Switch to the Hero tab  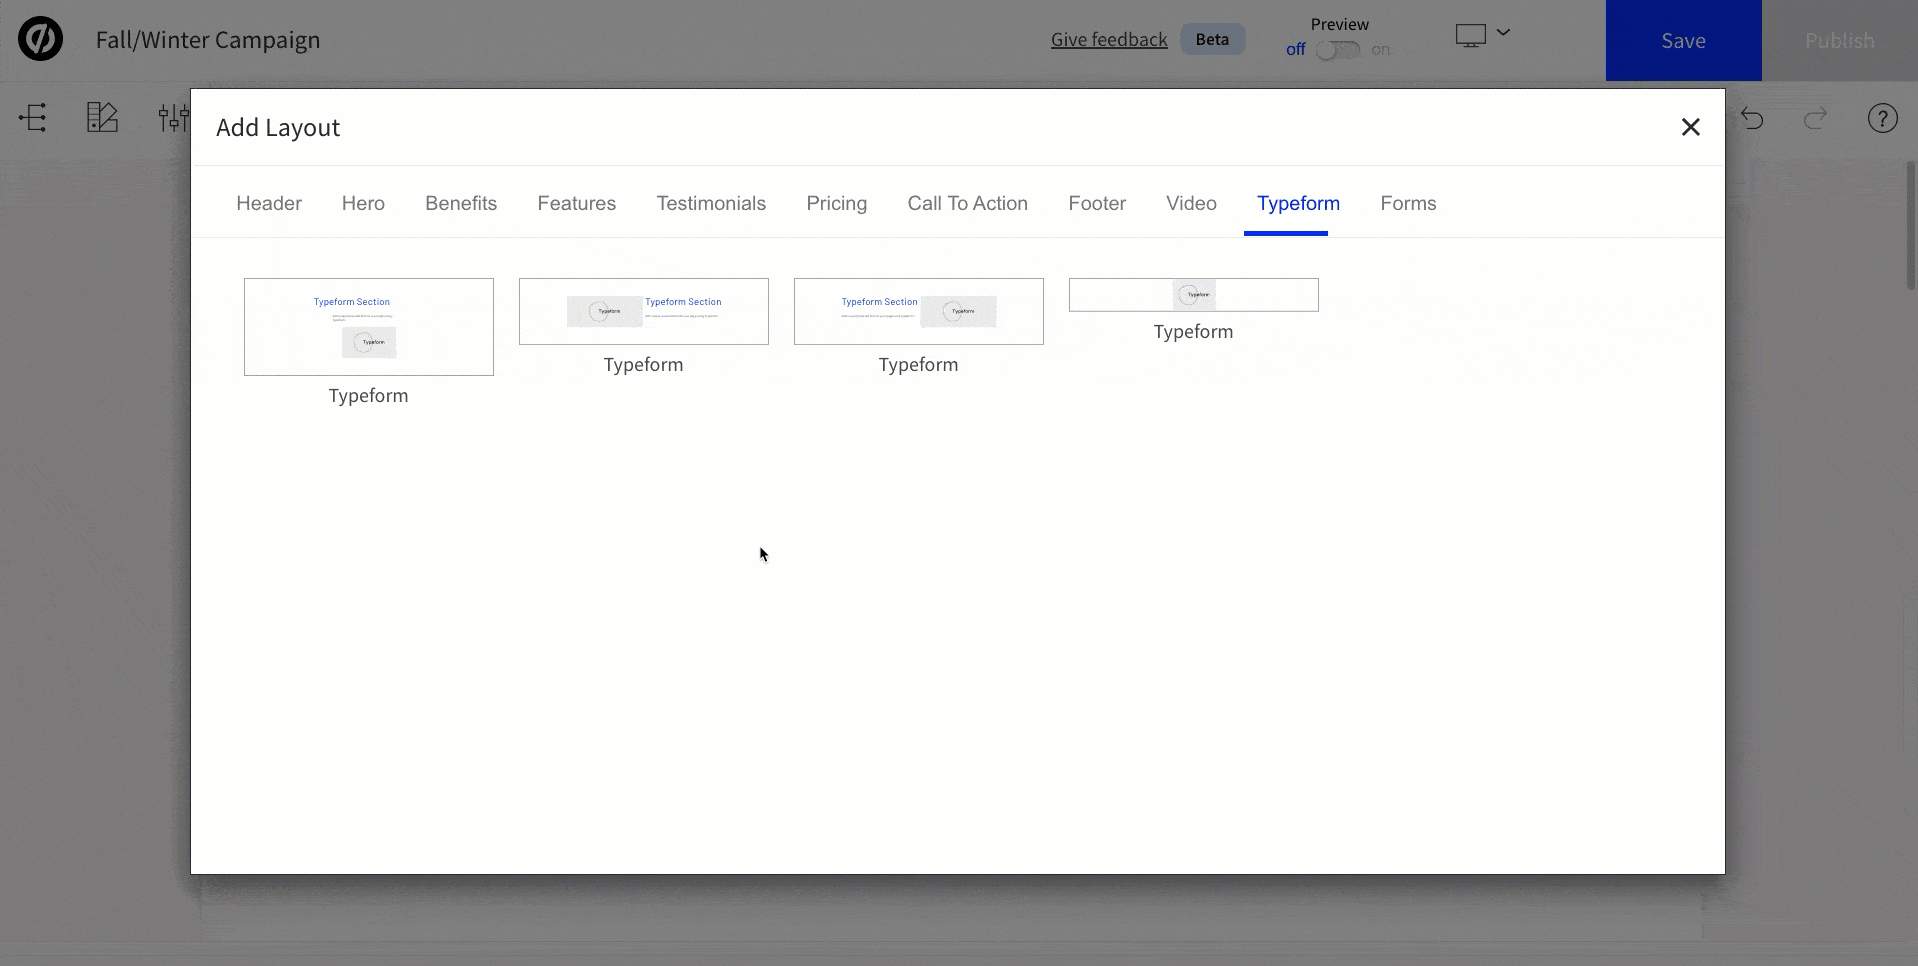tap(363, 203)
